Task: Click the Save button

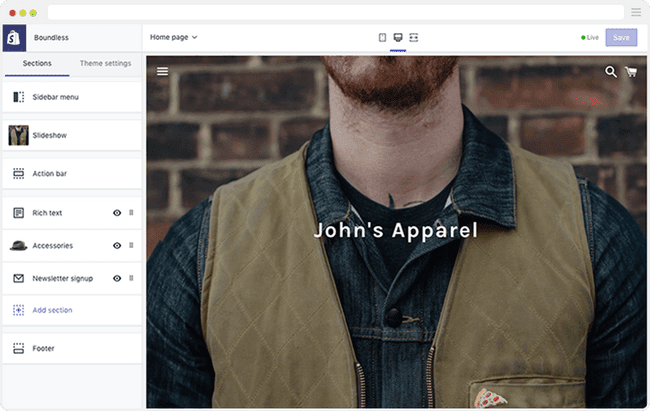Action: point(621,38)
